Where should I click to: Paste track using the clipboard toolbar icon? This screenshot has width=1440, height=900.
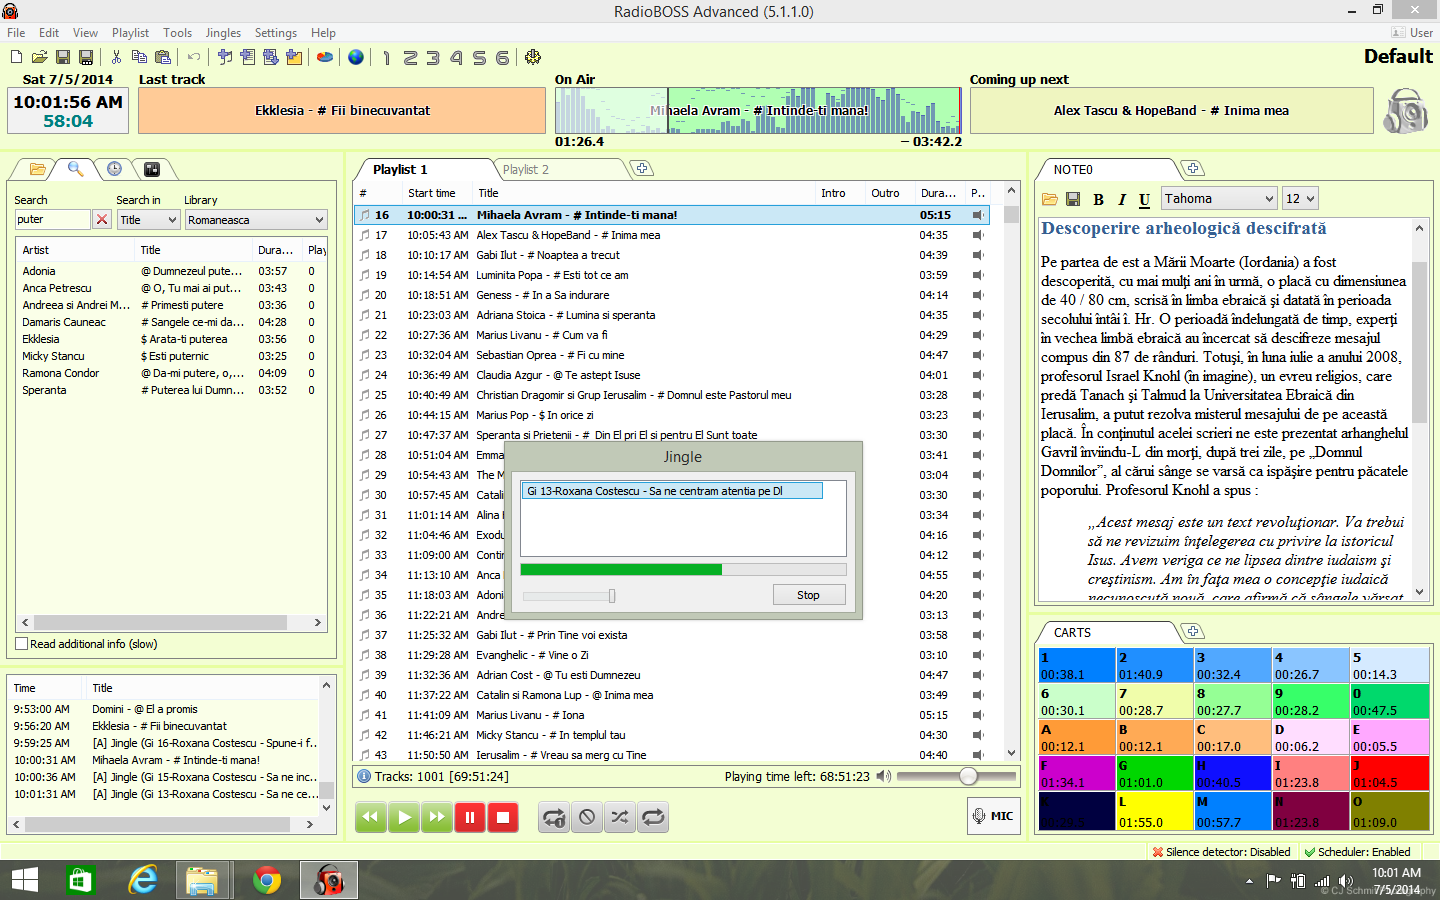click(x=162, y=57)
